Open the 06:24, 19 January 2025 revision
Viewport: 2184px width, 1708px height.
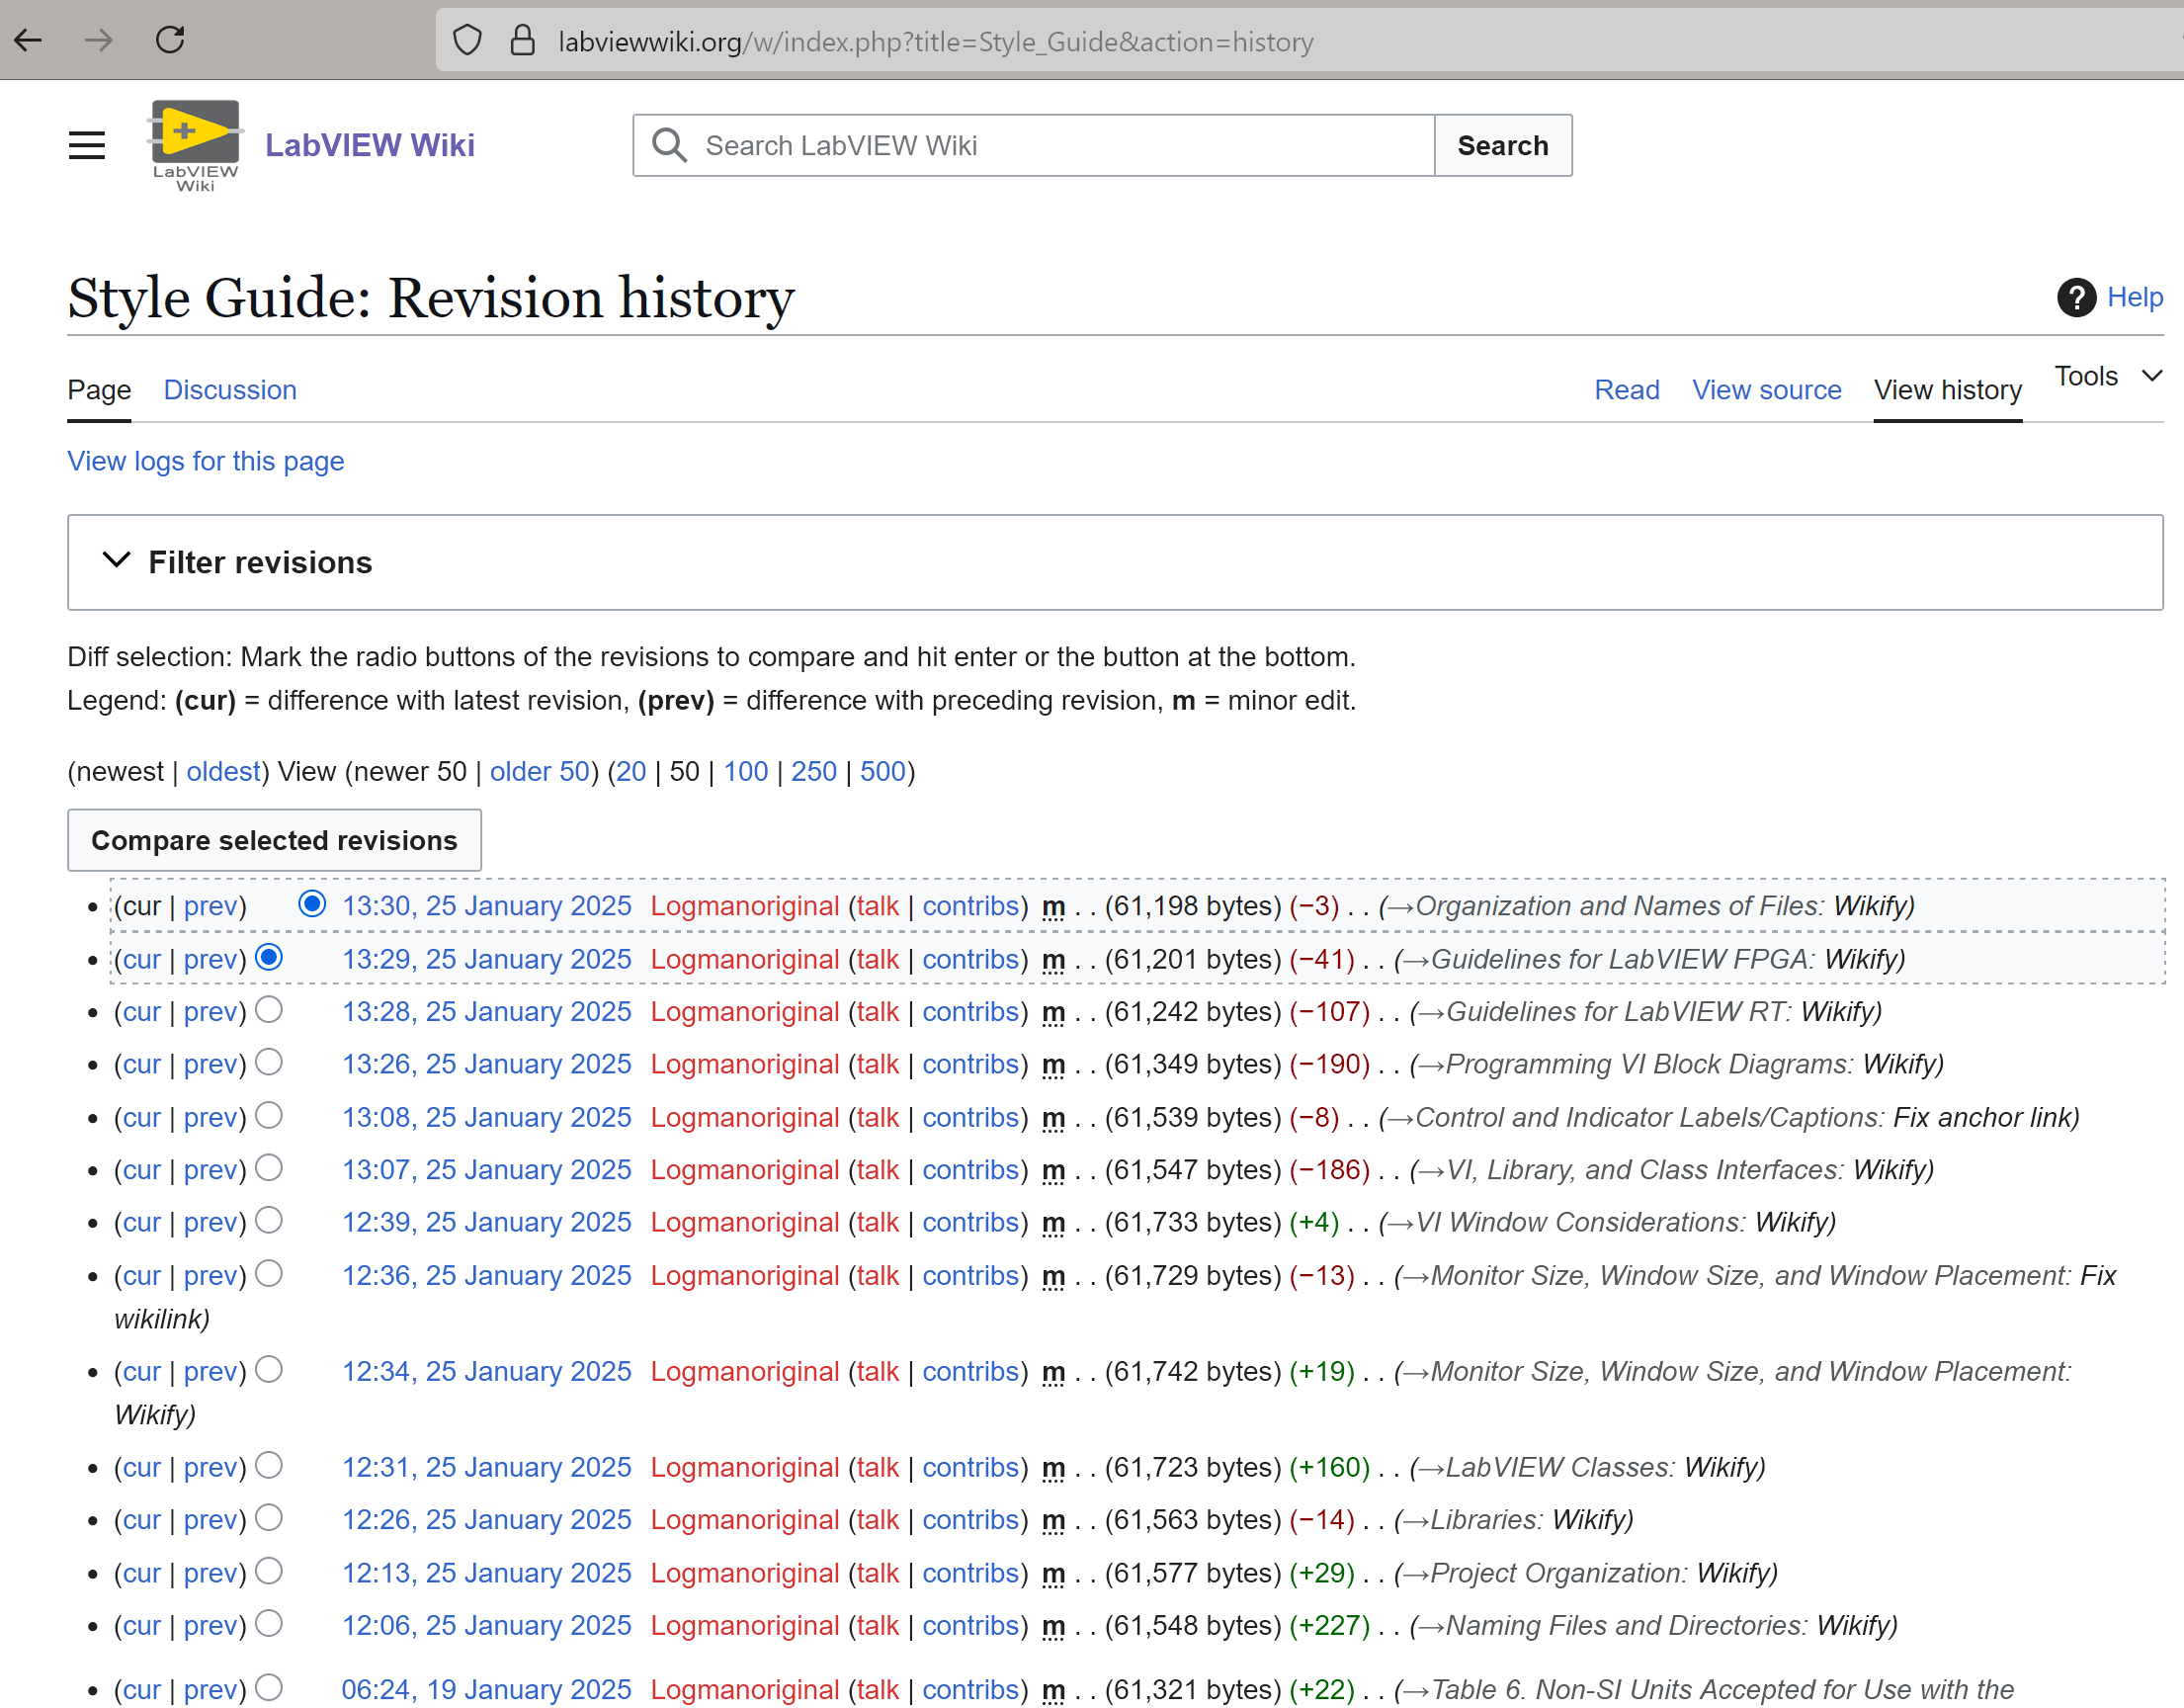pyautogui.click(x=487, y=1690)
